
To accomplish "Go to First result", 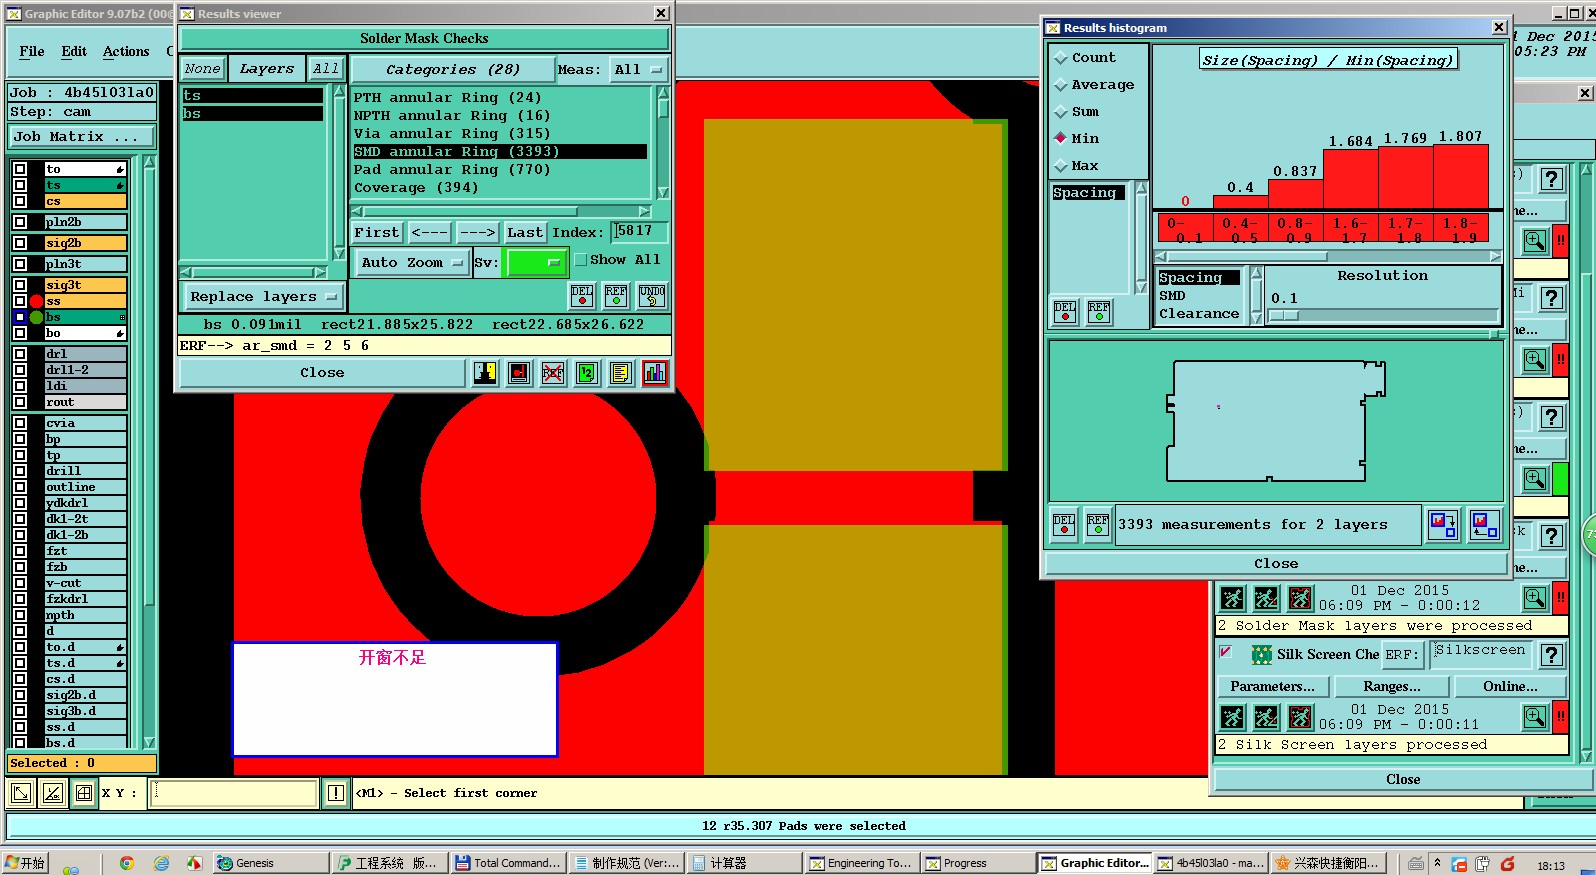I will [x=376, y=232].
